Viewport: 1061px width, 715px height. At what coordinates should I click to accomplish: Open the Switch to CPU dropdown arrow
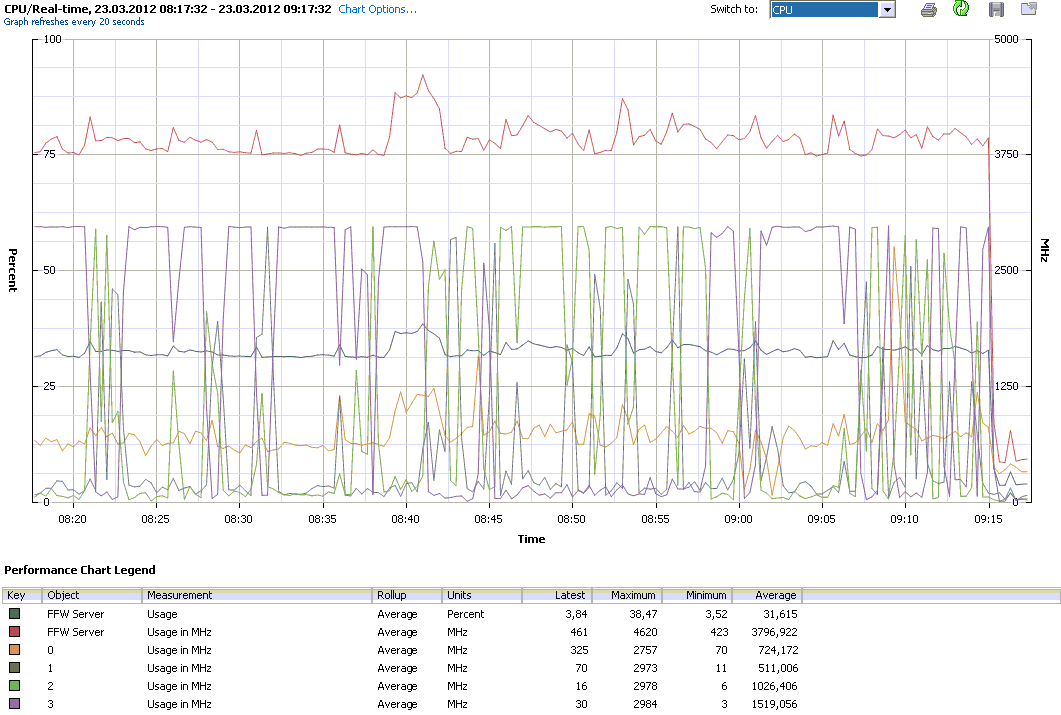(x=886, y=10)
